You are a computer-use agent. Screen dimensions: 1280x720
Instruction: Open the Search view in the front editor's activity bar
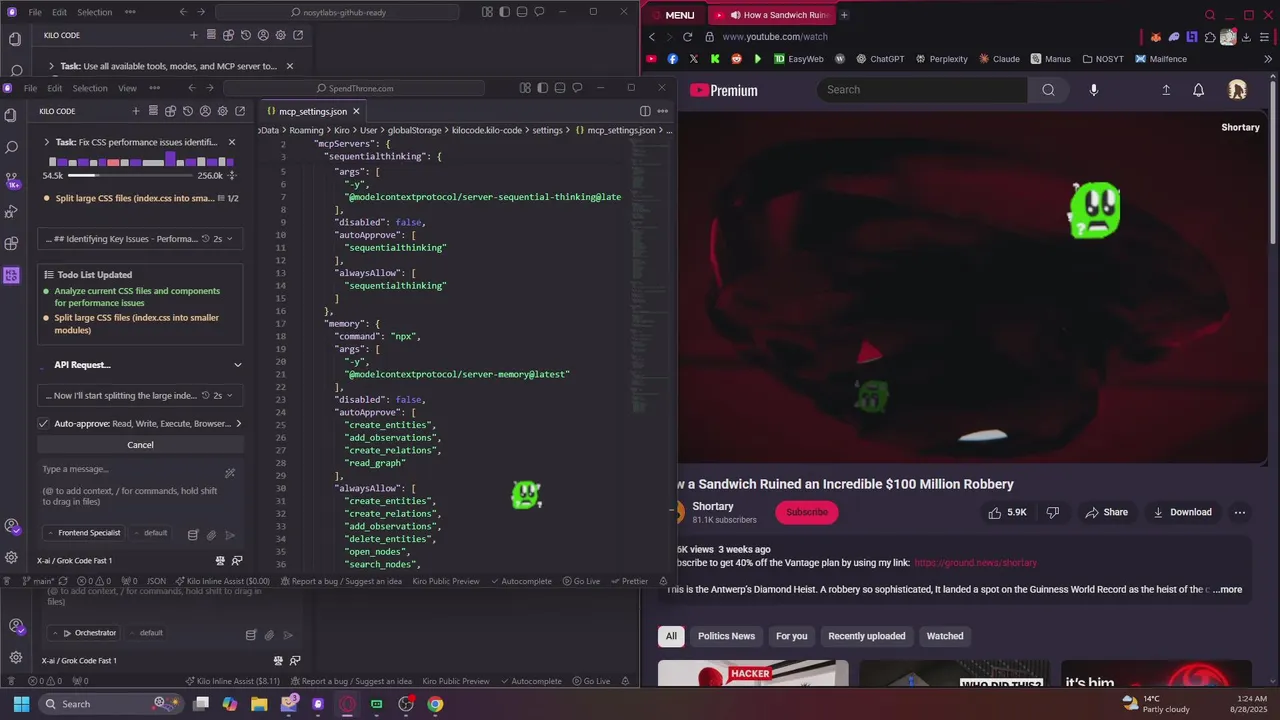[11, 147]
